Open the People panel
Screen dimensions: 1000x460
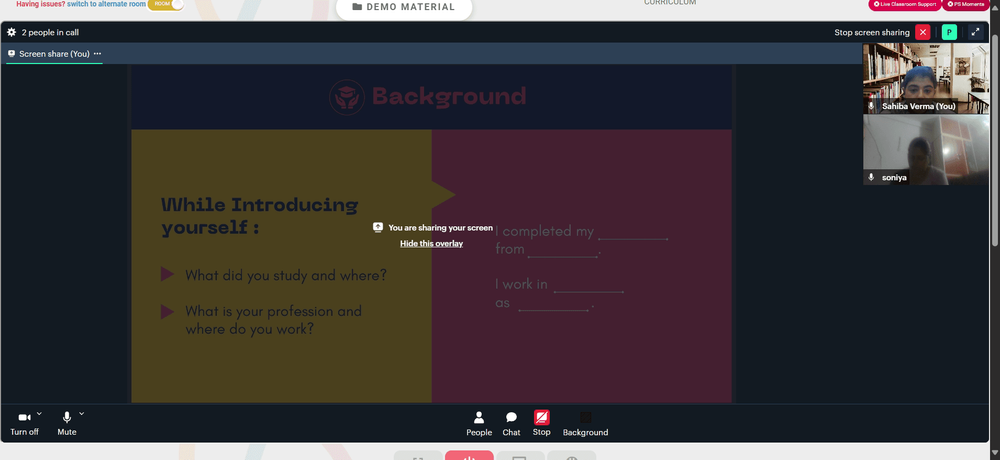click(479, 424)
